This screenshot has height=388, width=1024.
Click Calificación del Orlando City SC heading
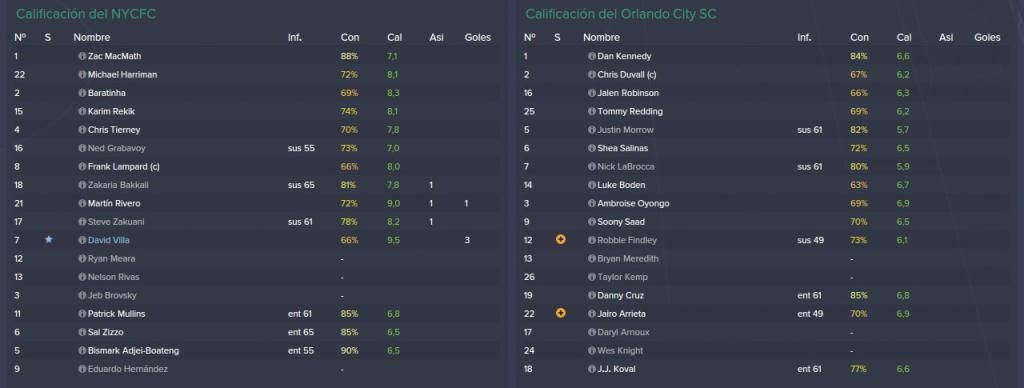621,14
